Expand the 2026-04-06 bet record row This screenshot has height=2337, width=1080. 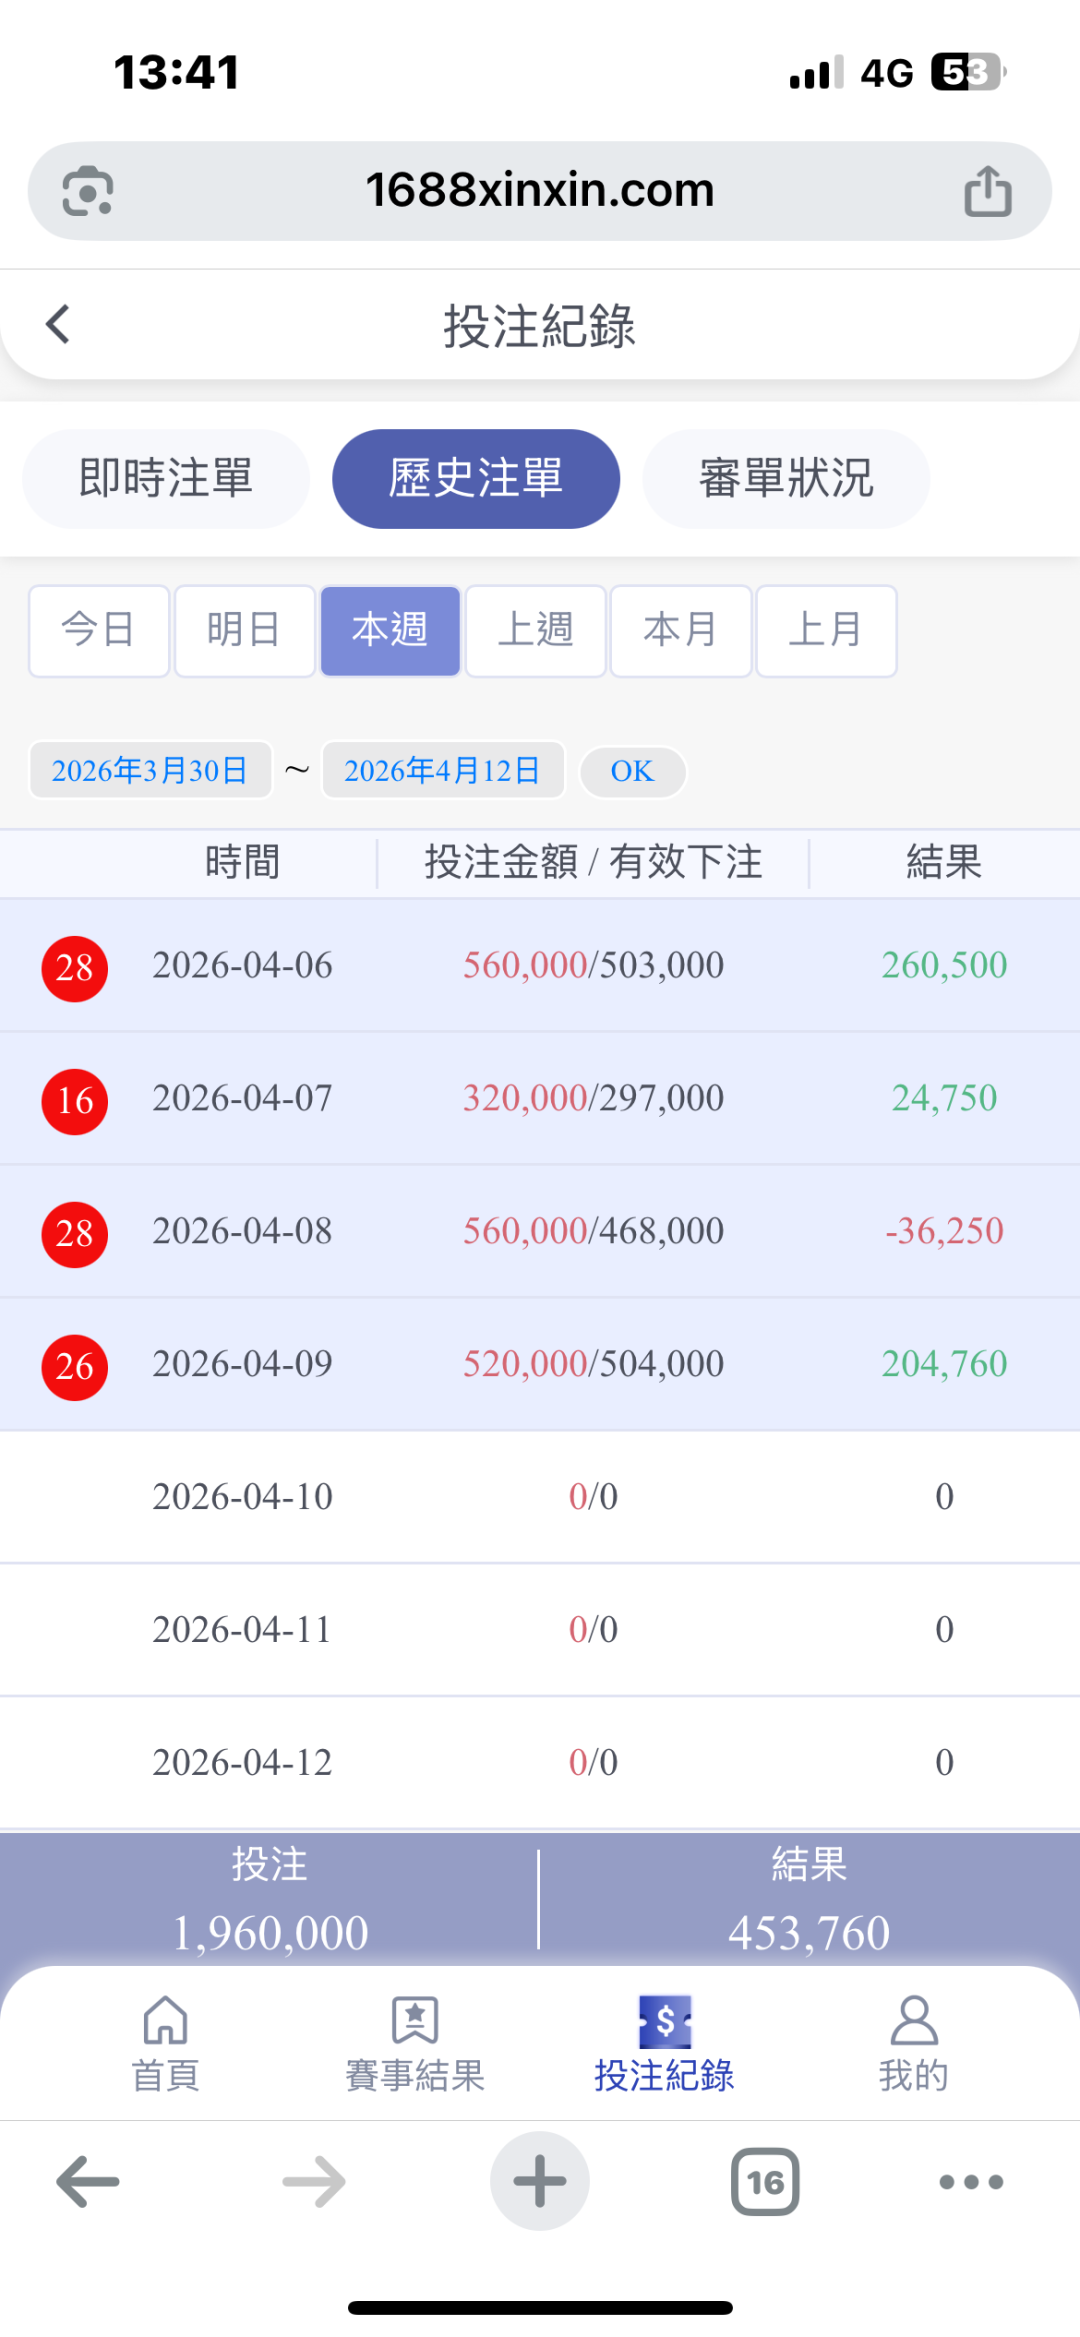pyautogui.click(x=540, y=966)
